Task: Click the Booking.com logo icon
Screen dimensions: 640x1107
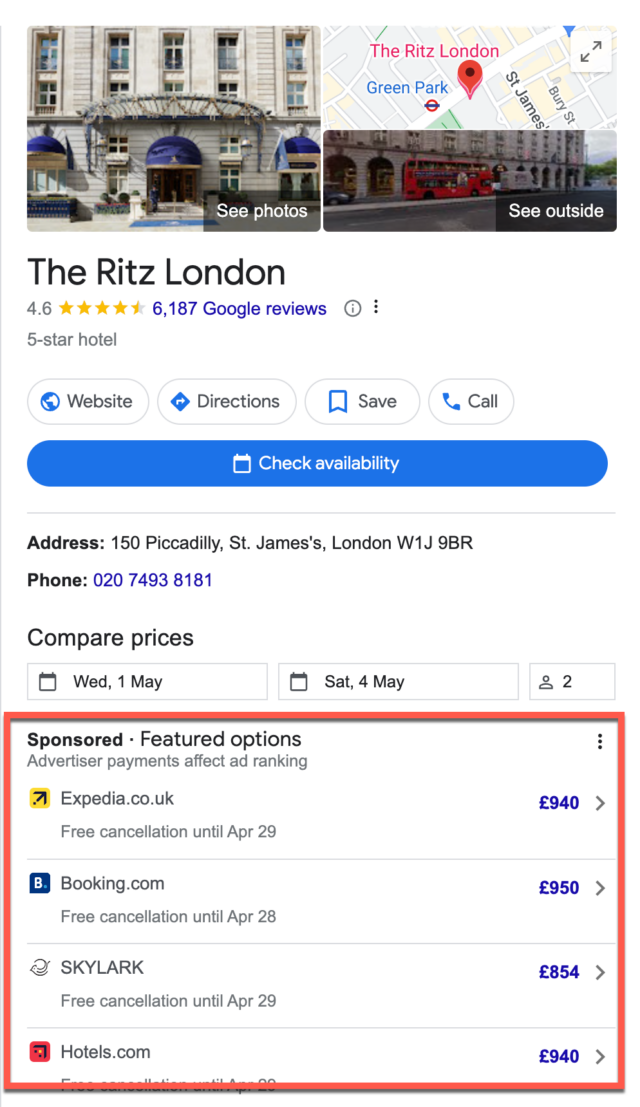Action: tap(37, 884)
